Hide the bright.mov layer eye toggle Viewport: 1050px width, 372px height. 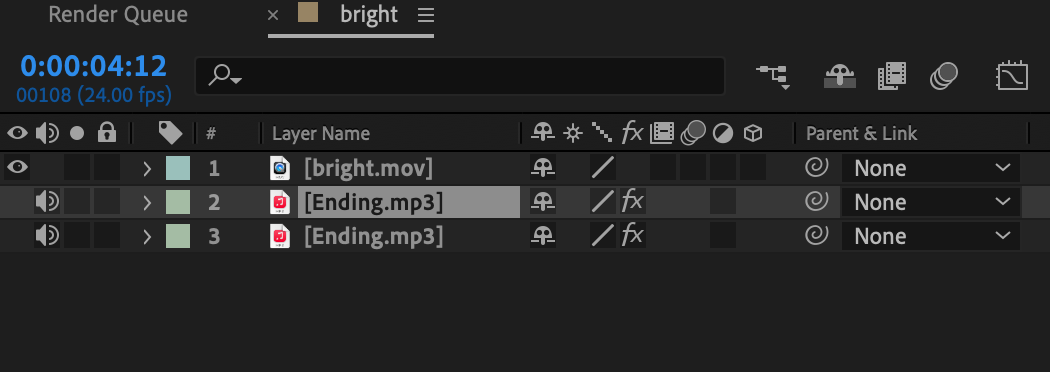click(17, 167)
